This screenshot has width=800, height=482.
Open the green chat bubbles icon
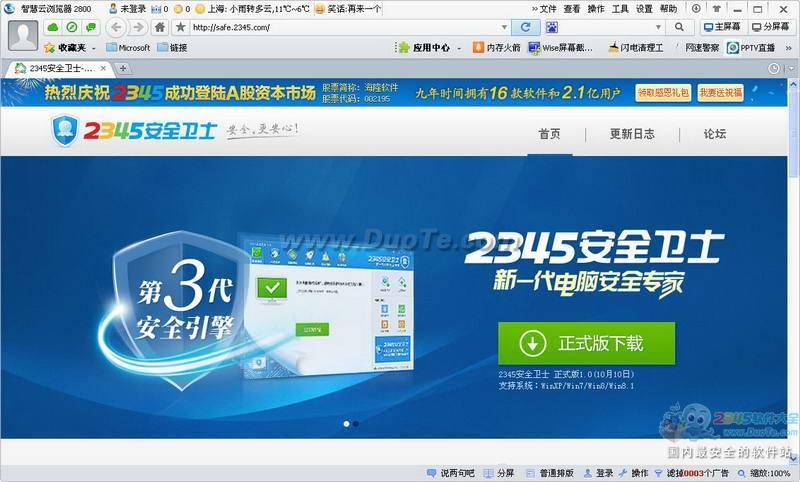click(x=91, y=27)
